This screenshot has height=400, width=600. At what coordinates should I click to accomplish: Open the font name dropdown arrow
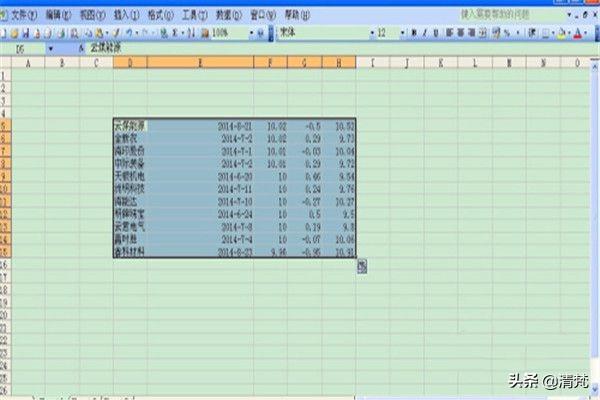[x=372, y=33]
